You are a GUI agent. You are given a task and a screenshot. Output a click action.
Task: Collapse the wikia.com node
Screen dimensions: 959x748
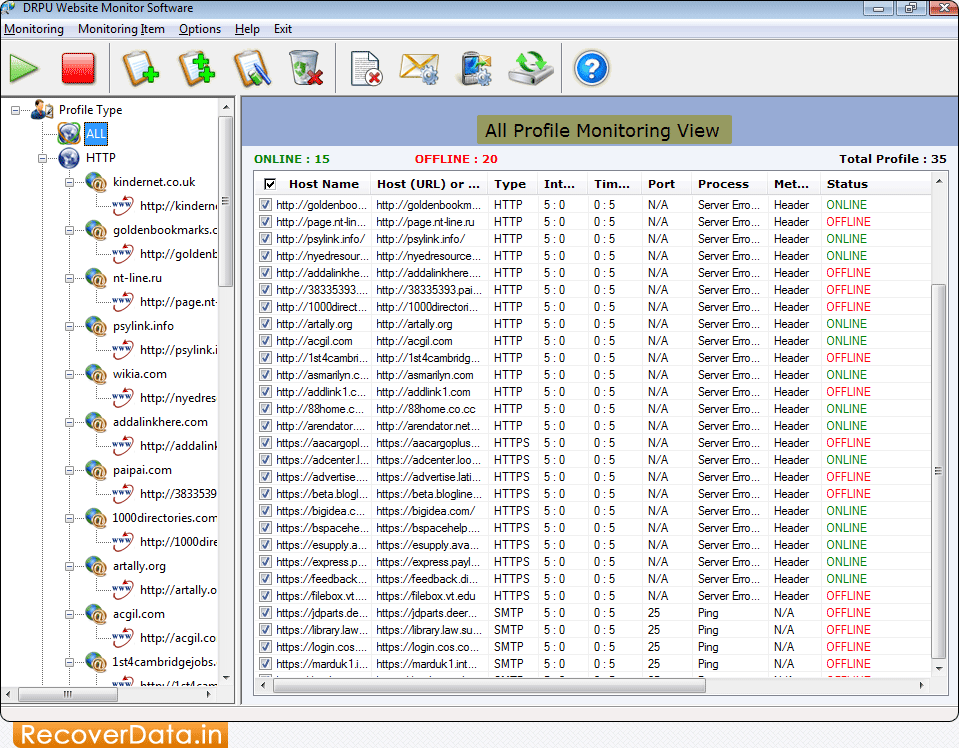click(69, 374)
